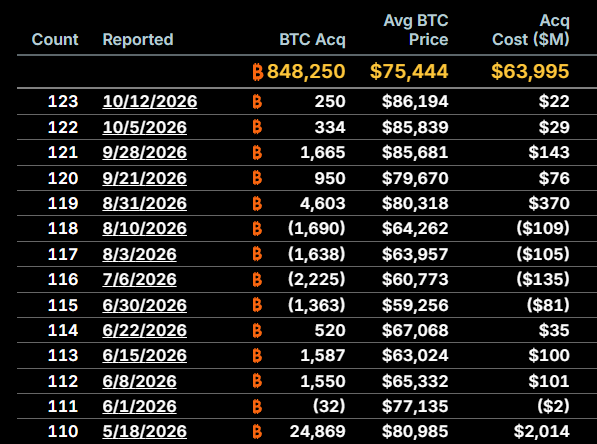597x444 pixels.
Task: Click the Reported column header
Action: 138,39
